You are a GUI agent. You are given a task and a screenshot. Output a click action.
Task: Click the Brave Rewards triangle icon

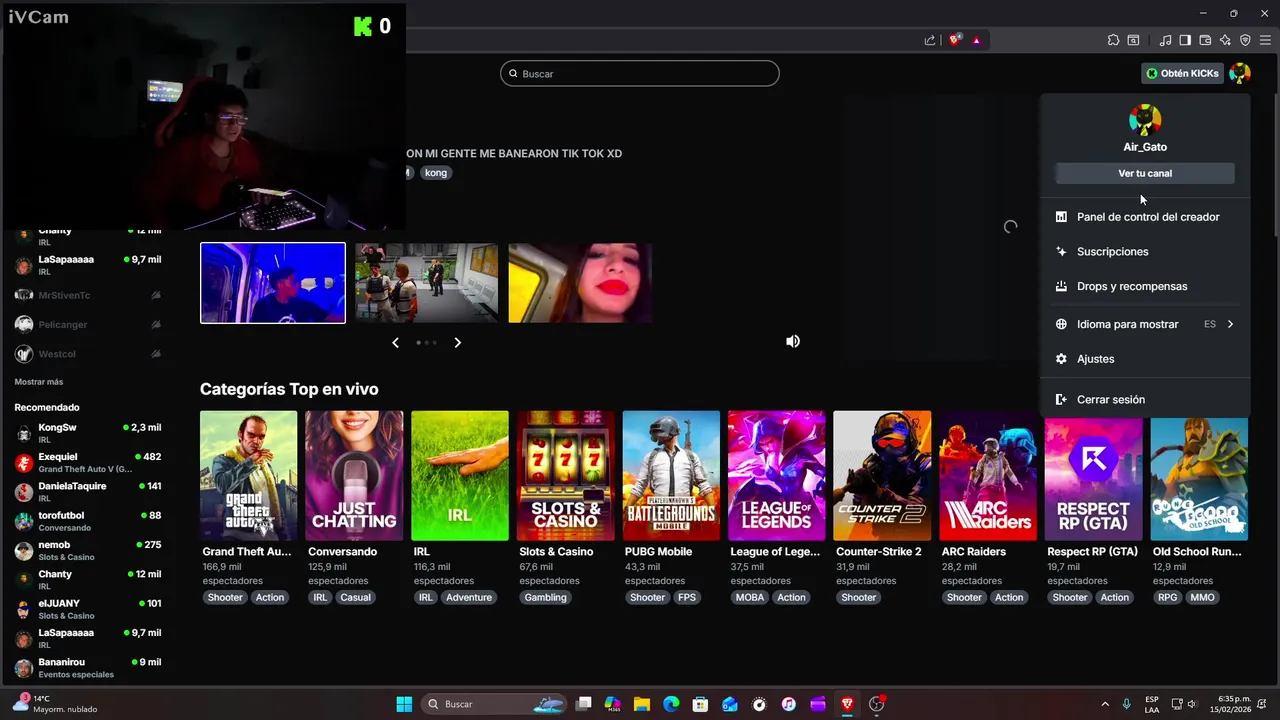pyautogui.click(x=976, y=40)
